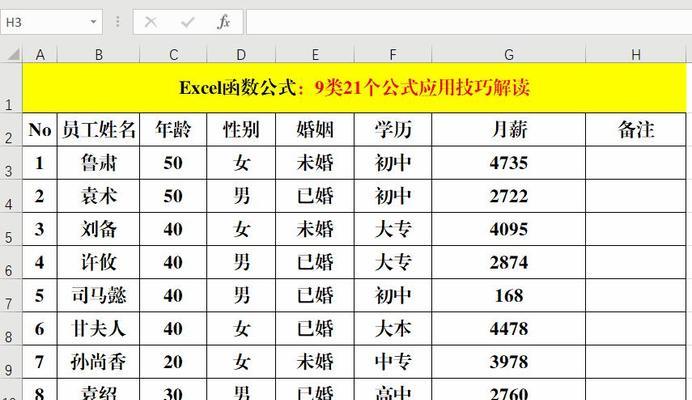The image size is (692, 400).
Task: Click salary cell '4735'
Action: (x=508, y=162)
